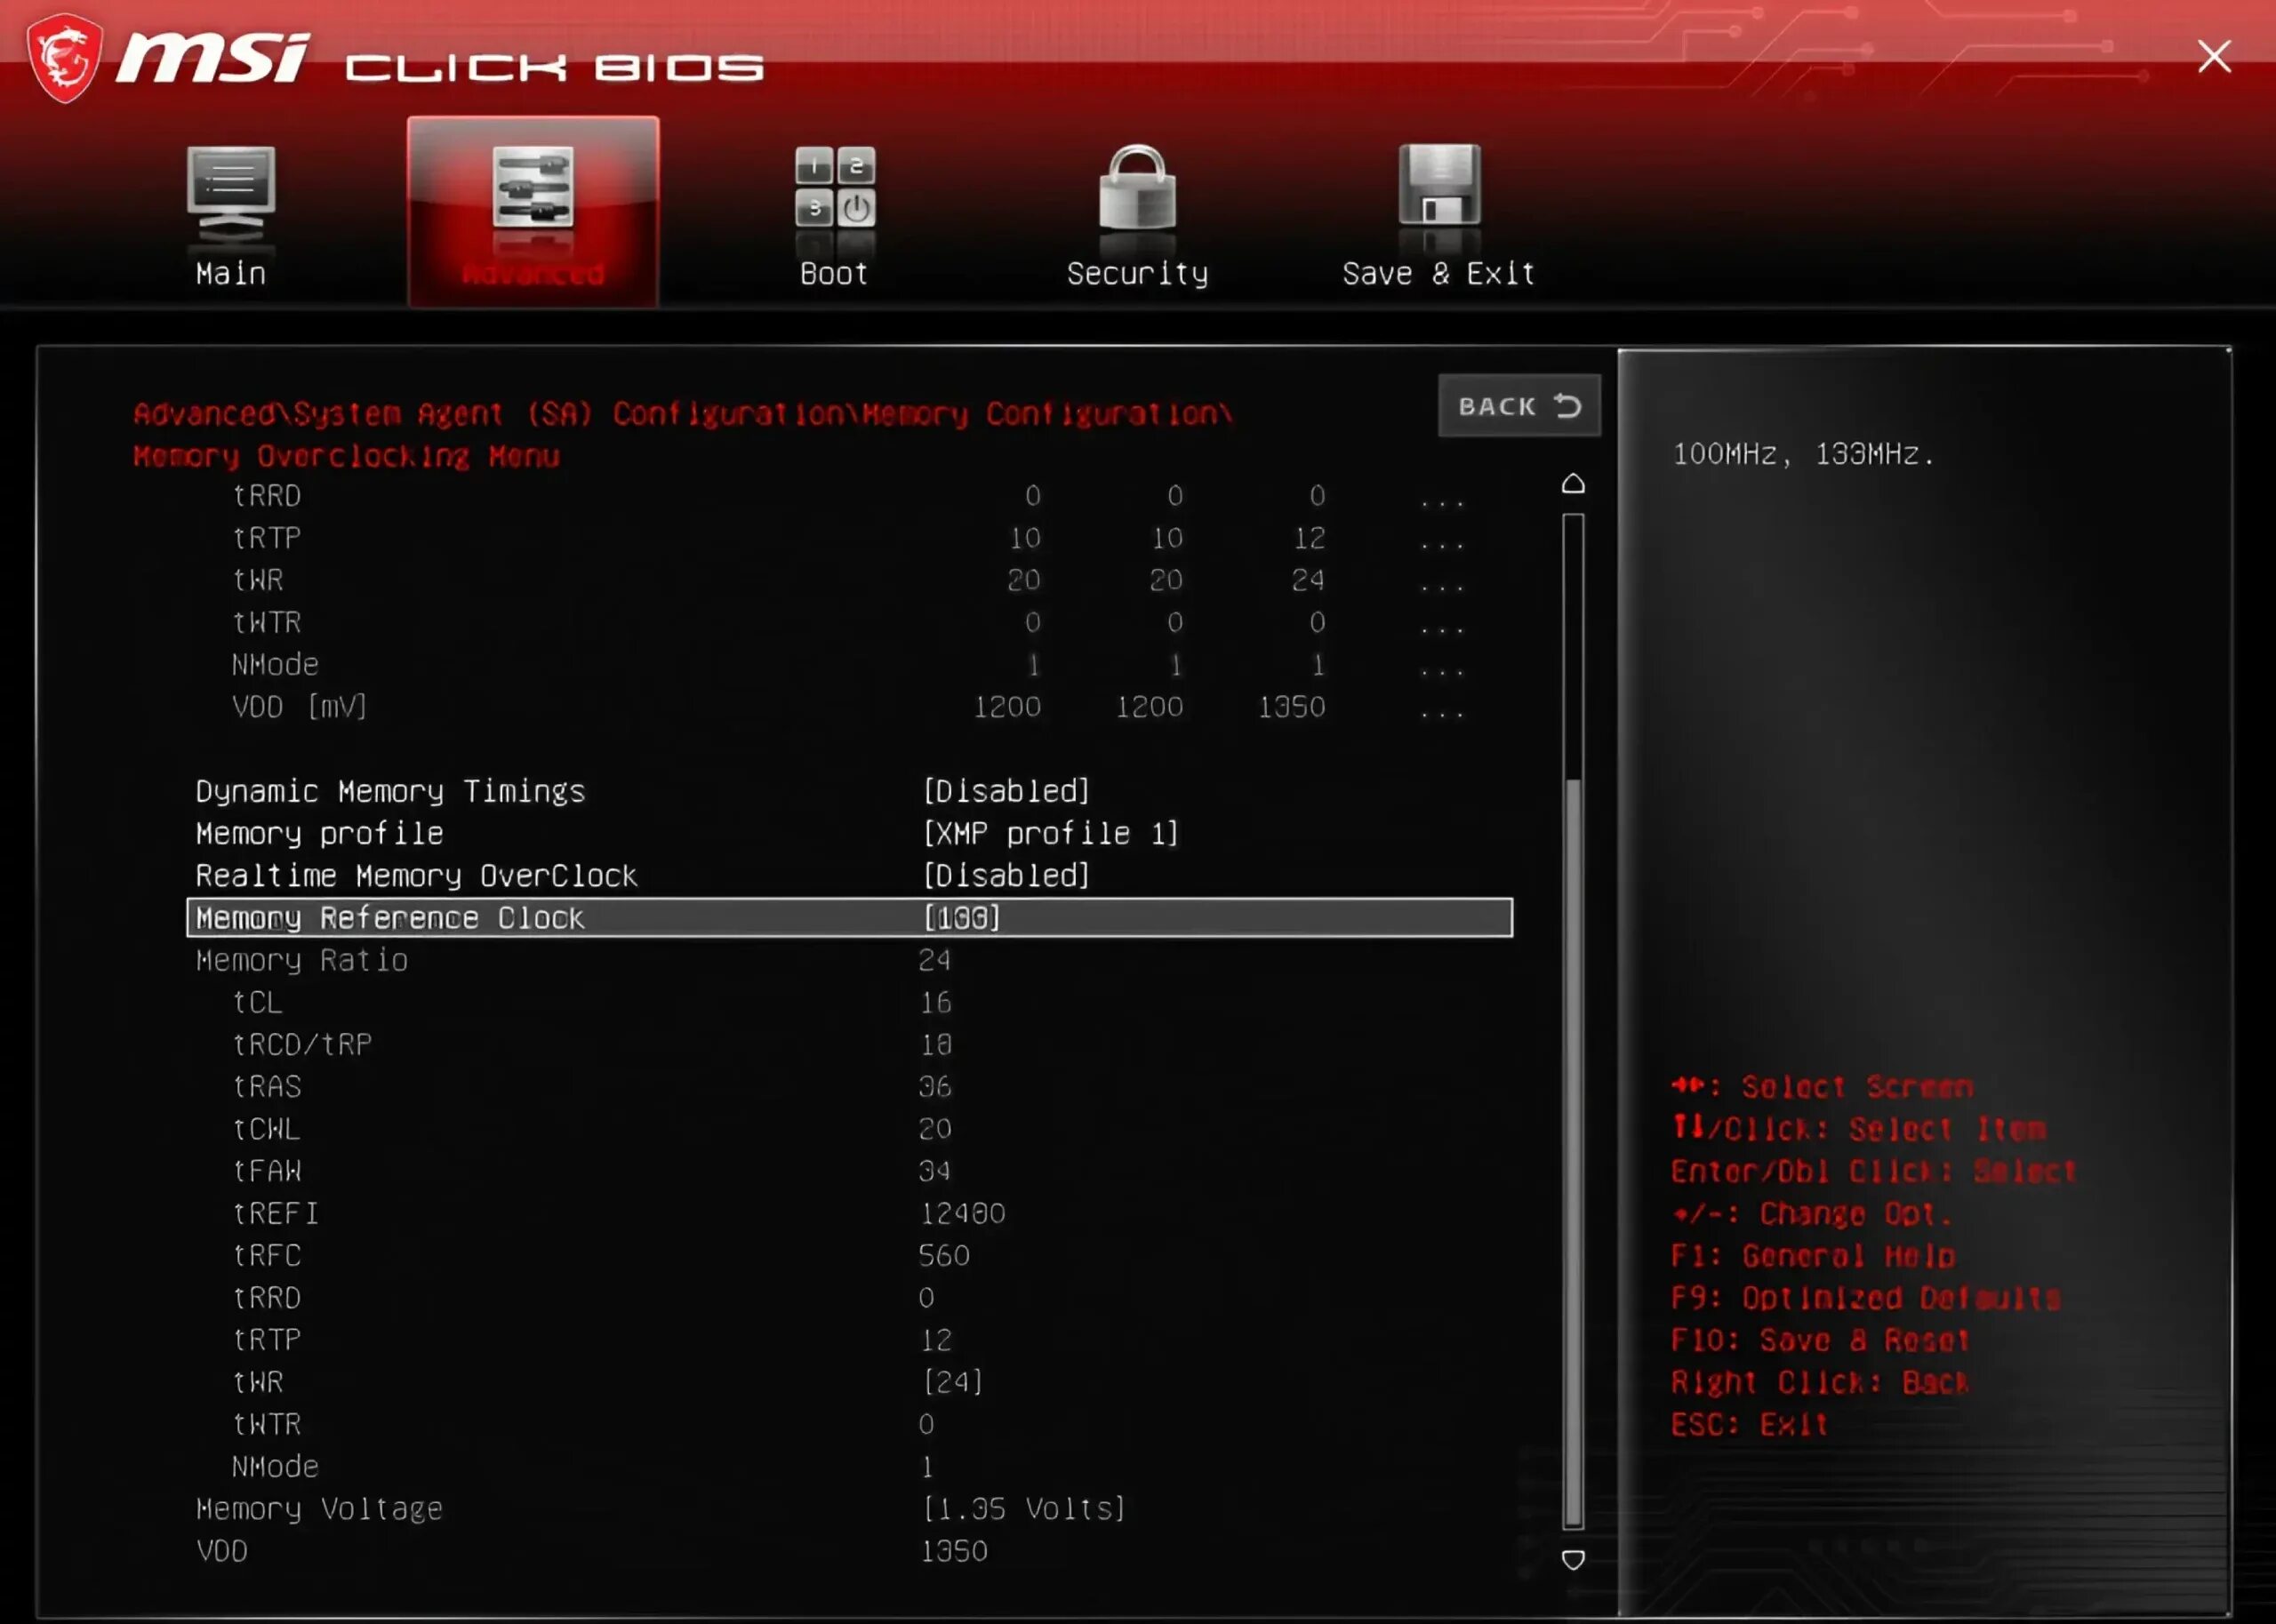The height and width of the screenshot is (1624, 2276).
Task: Click the MSI dragon shield logo
Action: (65, 59)
